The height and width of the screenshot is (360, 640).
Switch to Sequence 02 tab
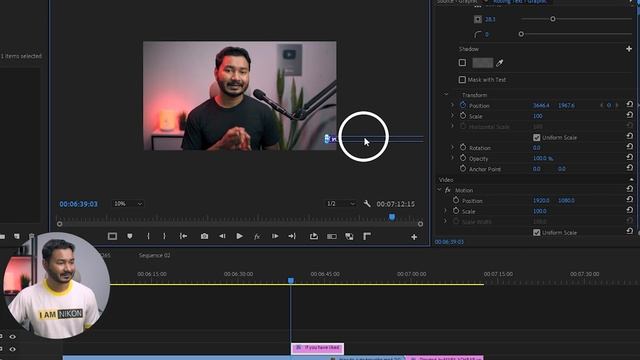click(154, 256)
